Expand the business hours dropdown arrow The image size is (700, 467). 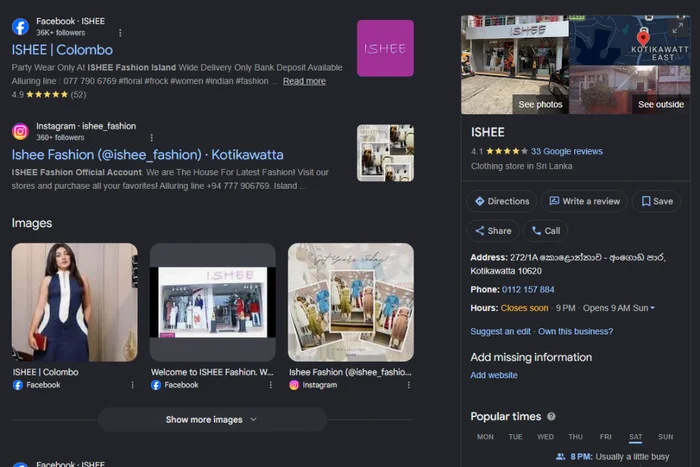652,308
